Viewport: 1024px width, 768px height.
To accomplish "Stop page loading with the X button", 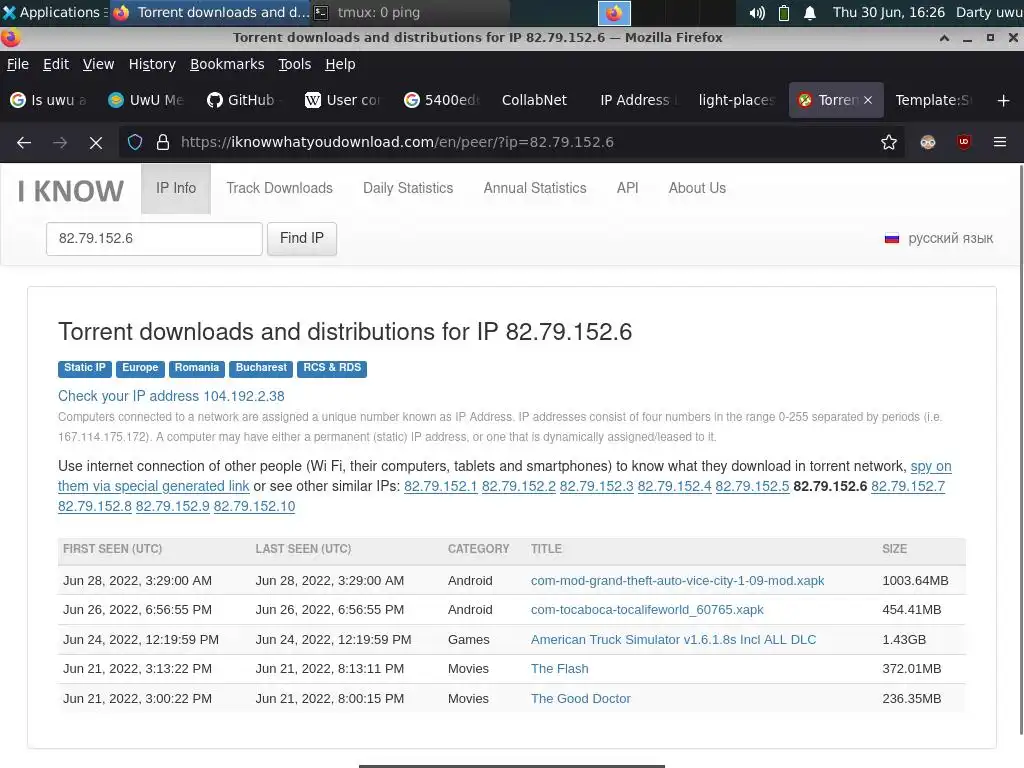I will (95, 142).
